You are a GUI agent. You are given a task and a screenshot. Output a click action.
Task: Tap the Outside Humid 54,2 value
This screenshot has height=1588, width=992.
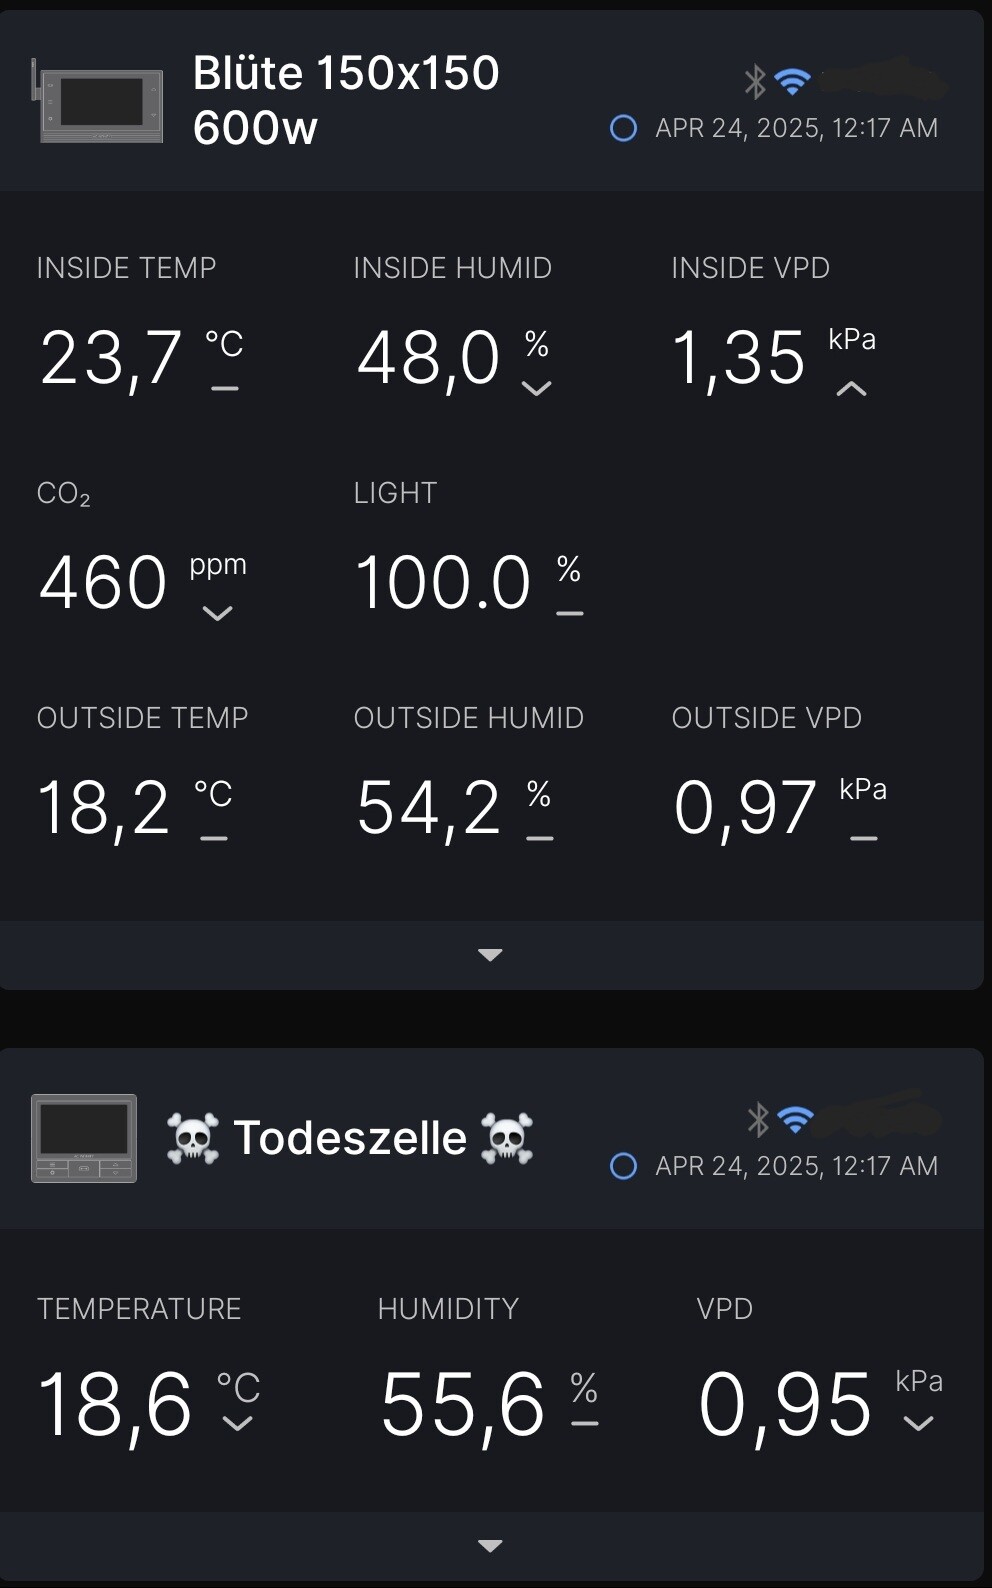pos(428,808)
